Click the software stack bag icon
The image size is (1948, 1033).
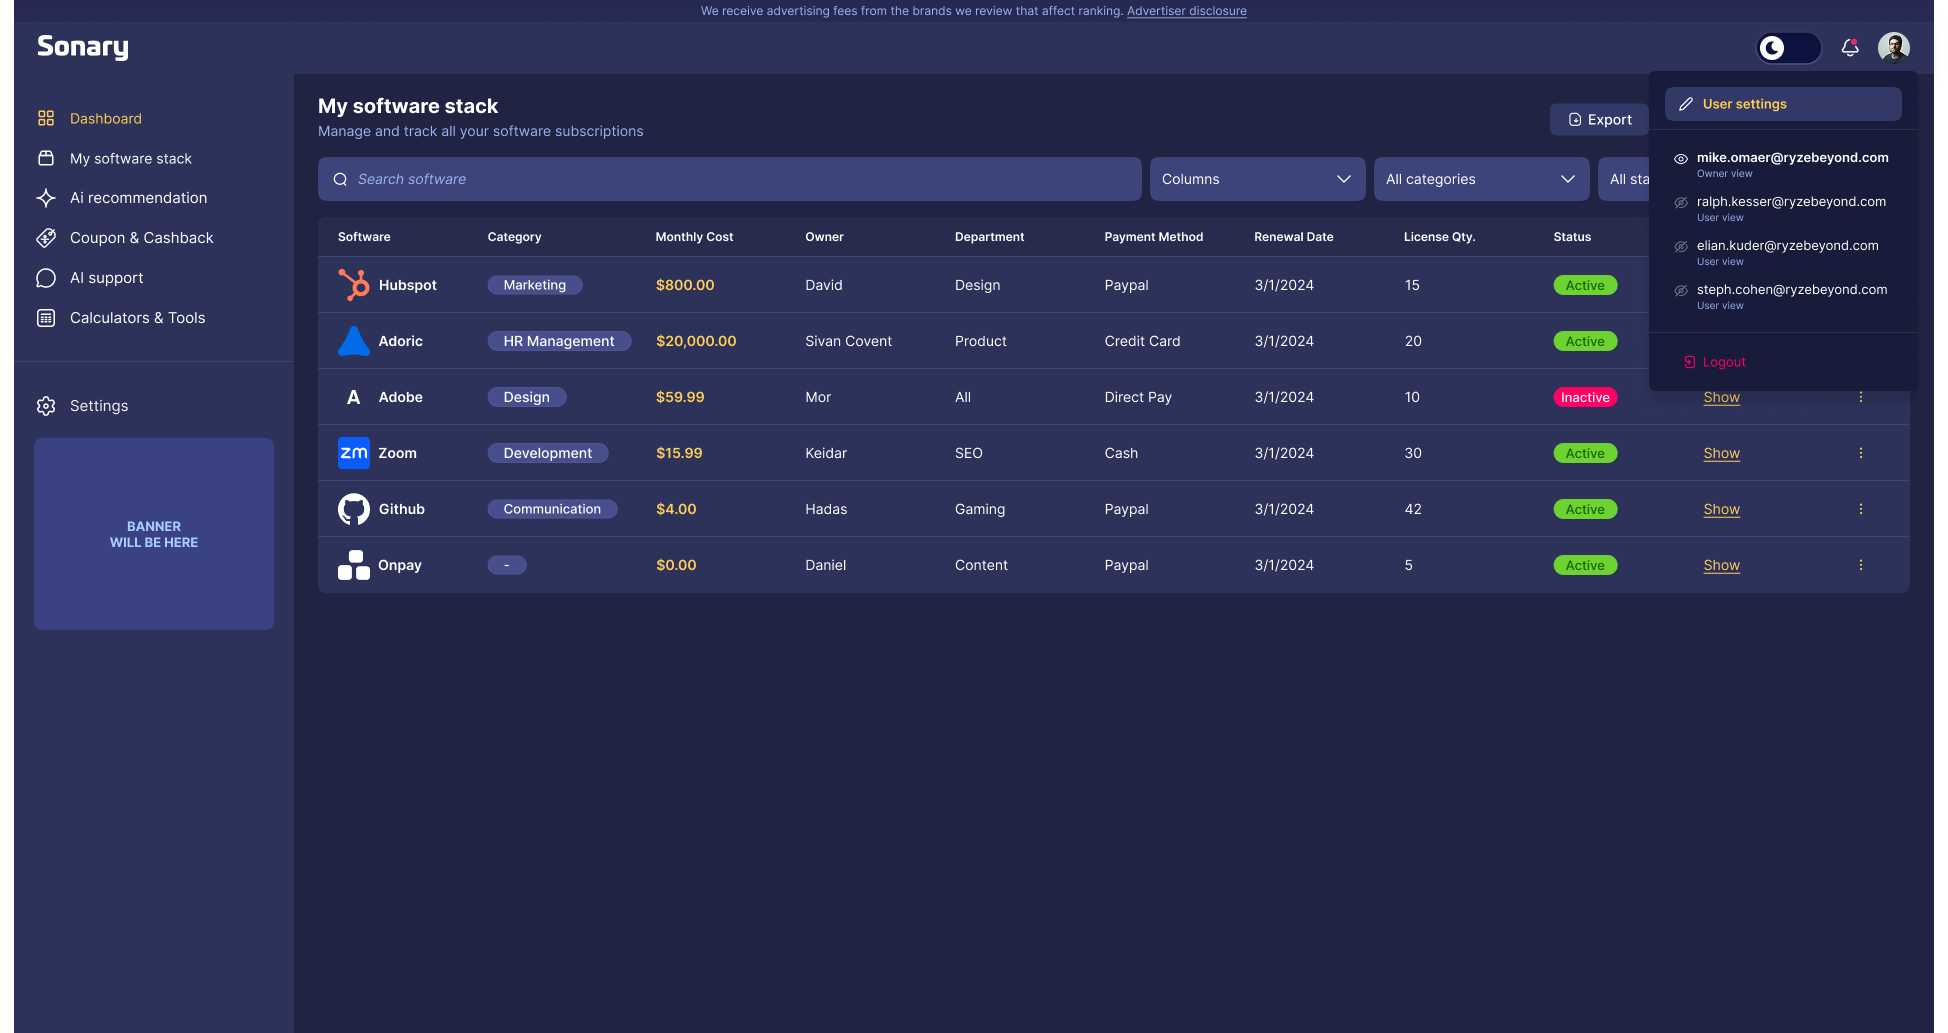pyautogui.click(x=46, y=158)
